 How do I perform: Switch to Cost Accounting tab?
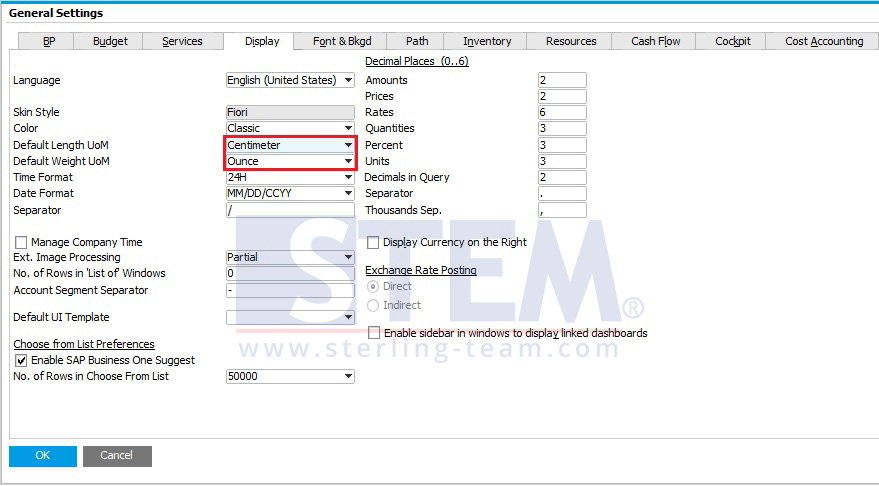(x=823, y=41)
